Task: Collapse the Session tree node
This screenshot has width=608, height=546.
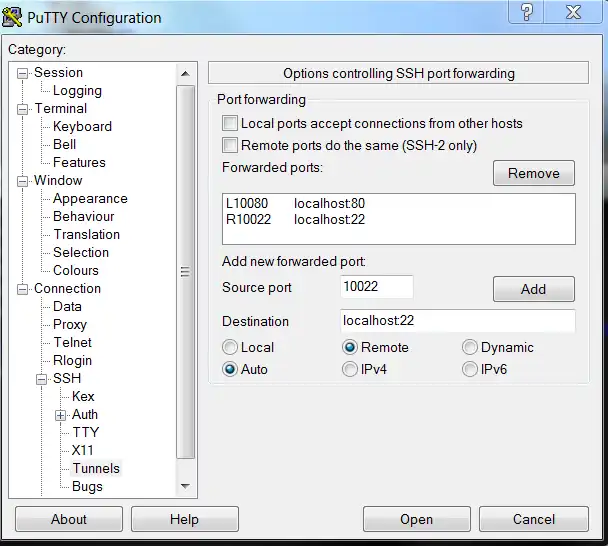Action: tap(22, 73)
